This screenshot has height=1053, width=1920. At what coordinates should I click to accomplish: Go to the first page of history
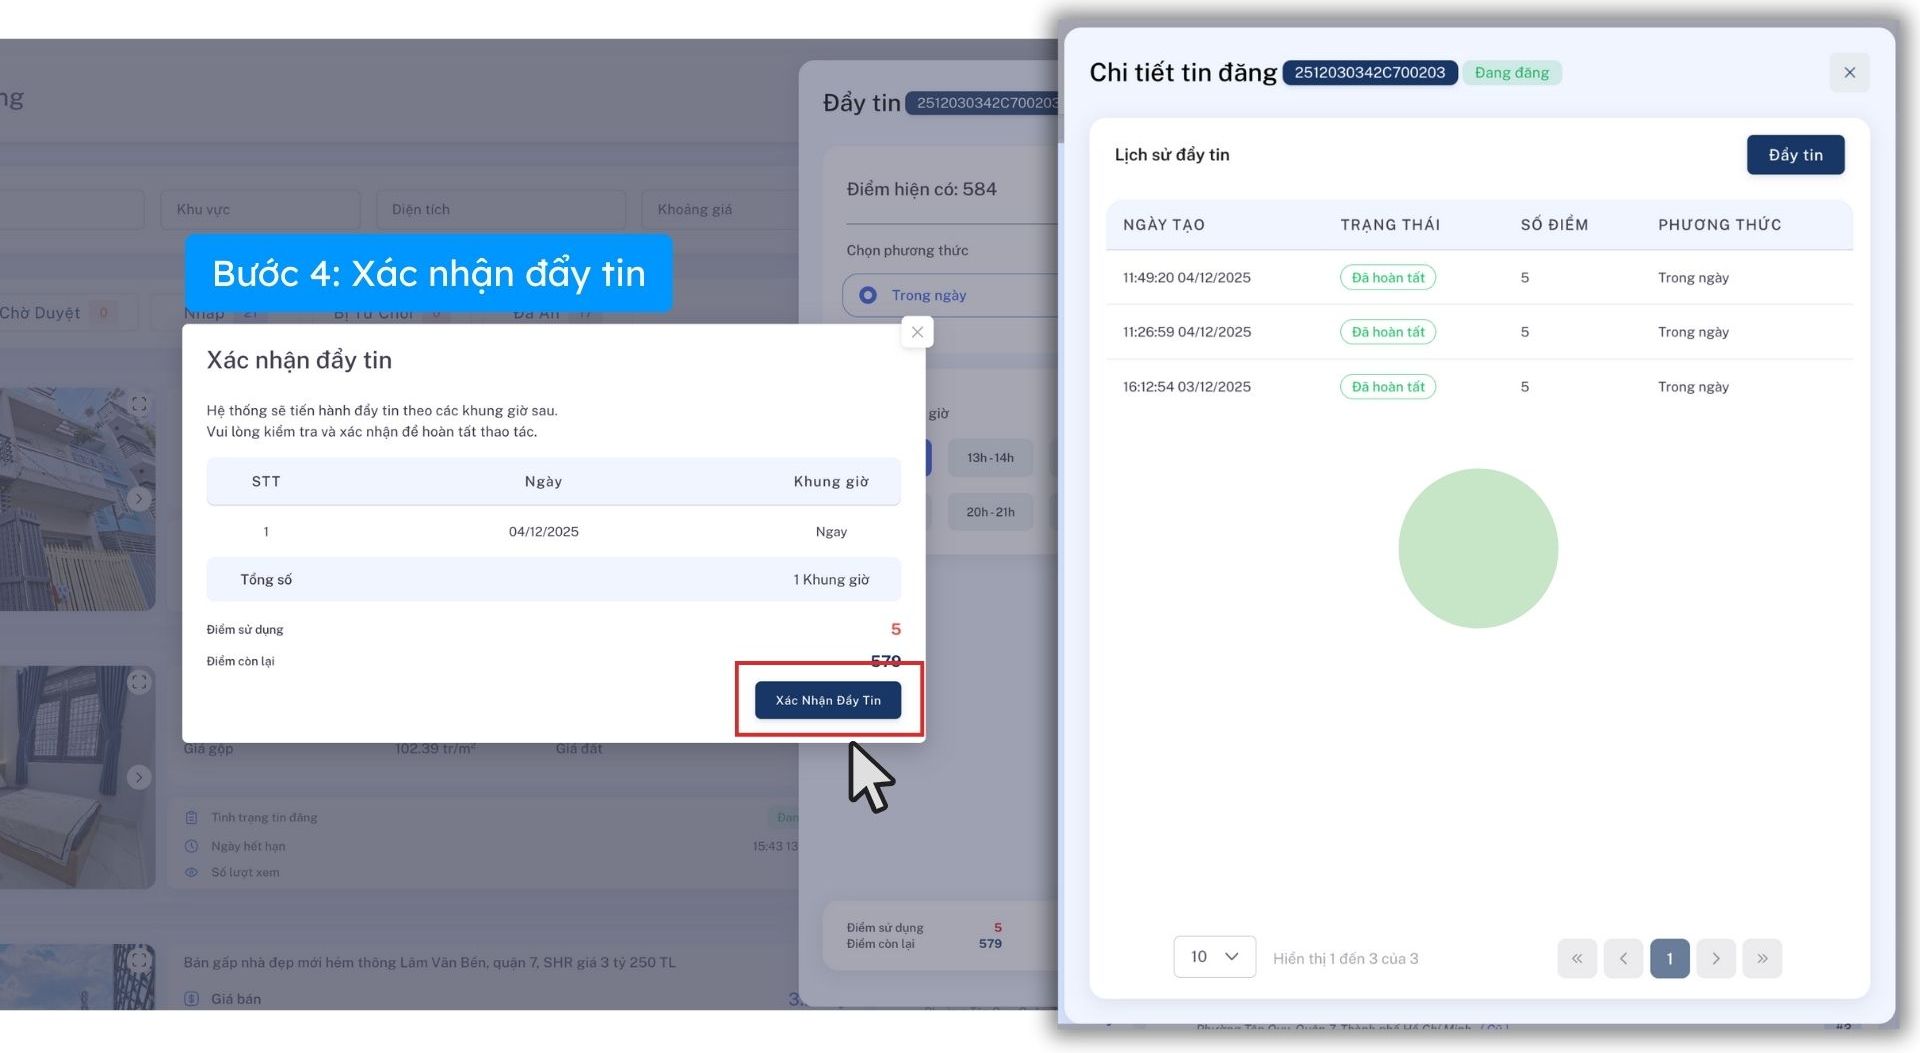pos(1576,958)
